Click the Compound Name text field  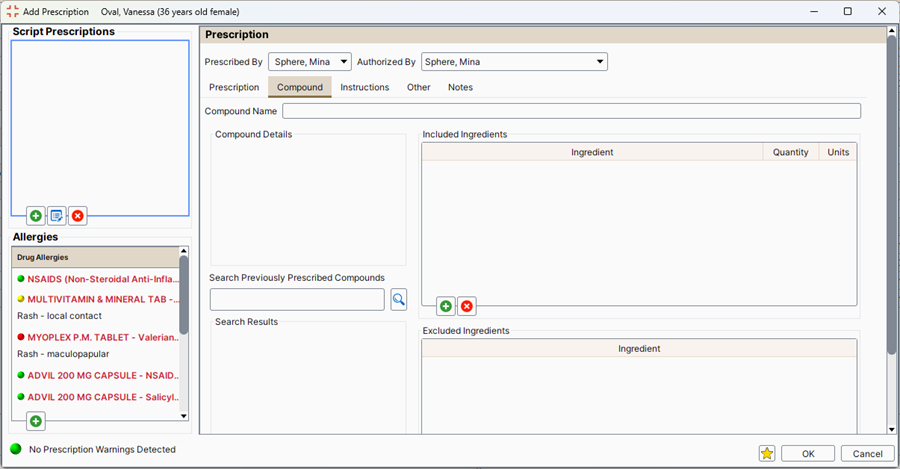[x=571, y=111]
